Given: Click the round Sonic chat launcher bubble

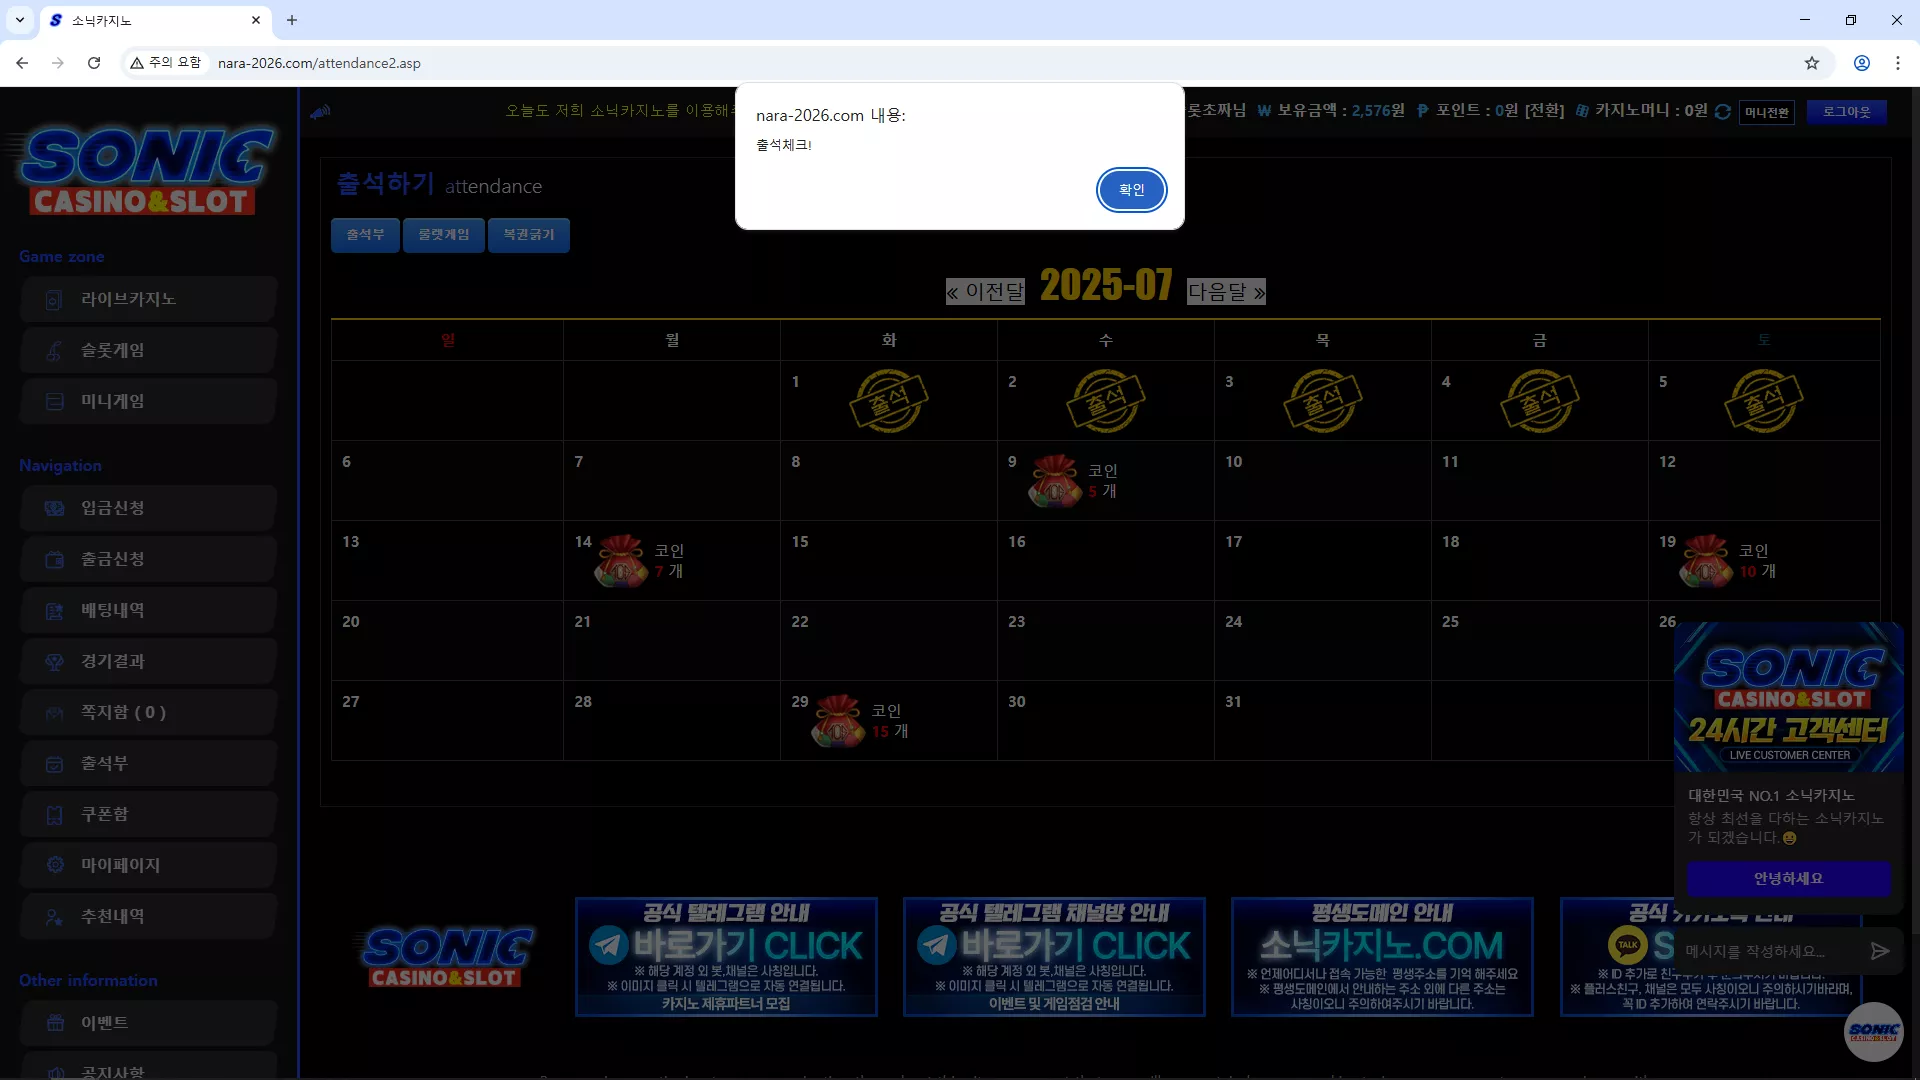Looking at the screenshot, I should coord(1874,1032).
